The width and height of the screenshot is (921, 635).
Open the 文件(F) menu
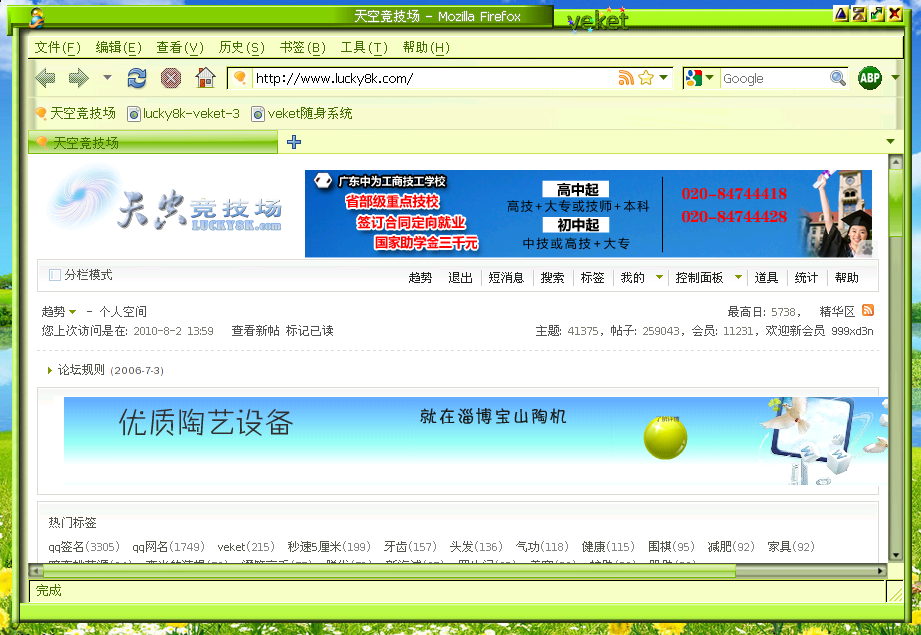click(57, 48)
